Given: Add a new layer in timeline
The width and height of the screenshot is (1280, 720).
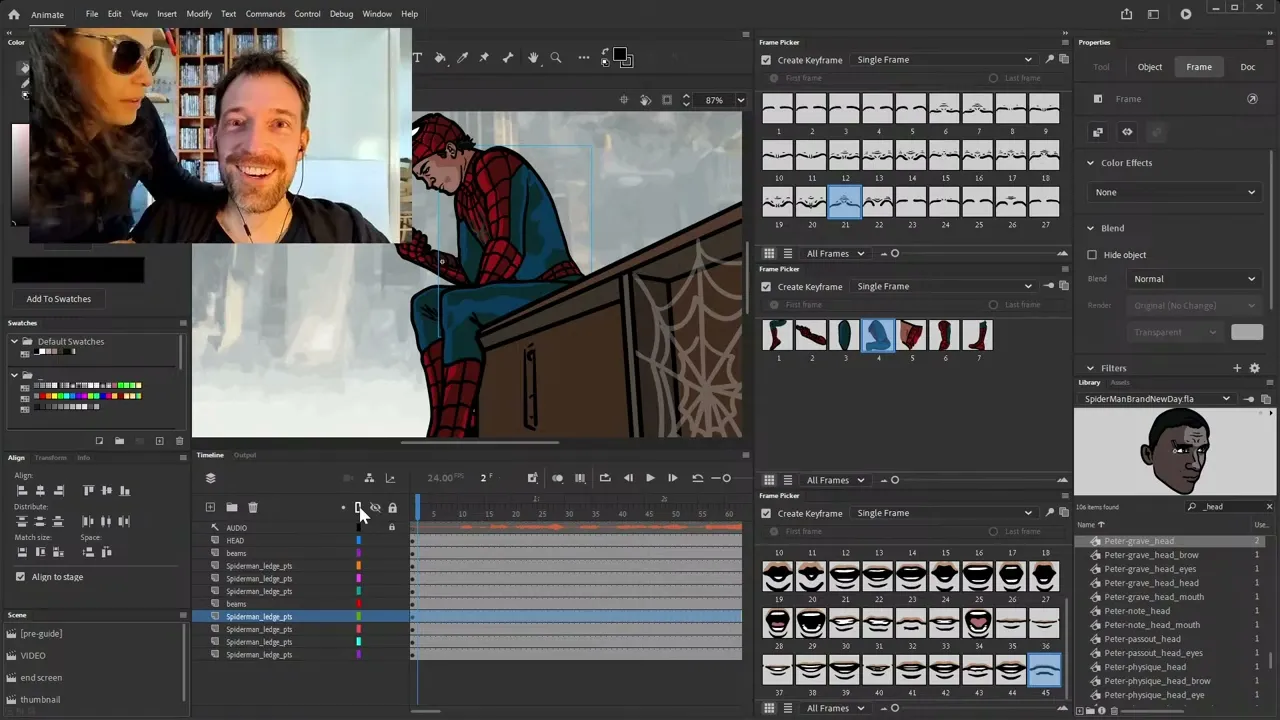Looking at the screenshot, I should coord(210,508).
